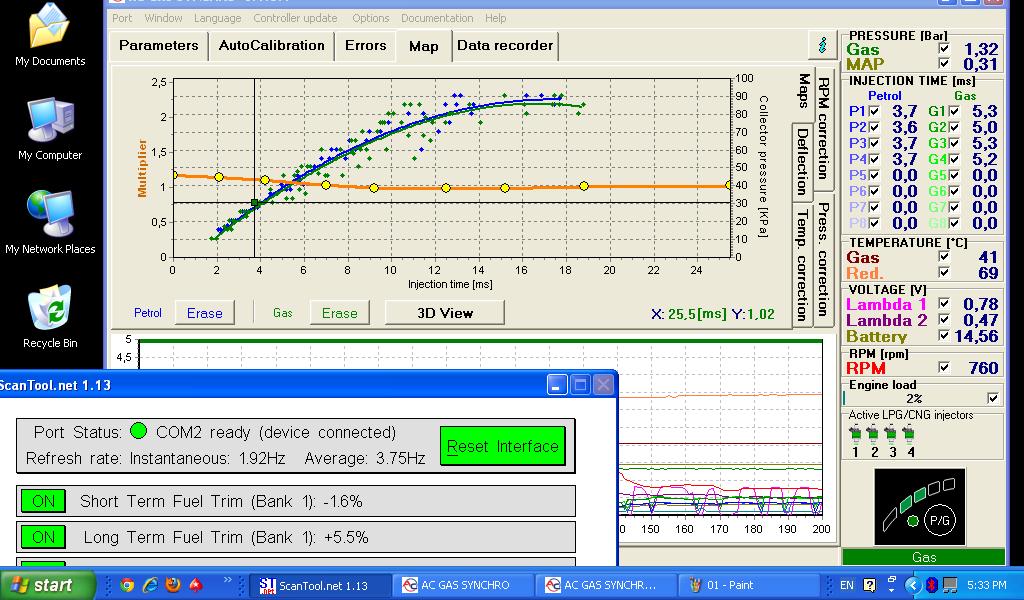Open the Documentation menu
1024x600 pixels.
(x=437, y=18)
